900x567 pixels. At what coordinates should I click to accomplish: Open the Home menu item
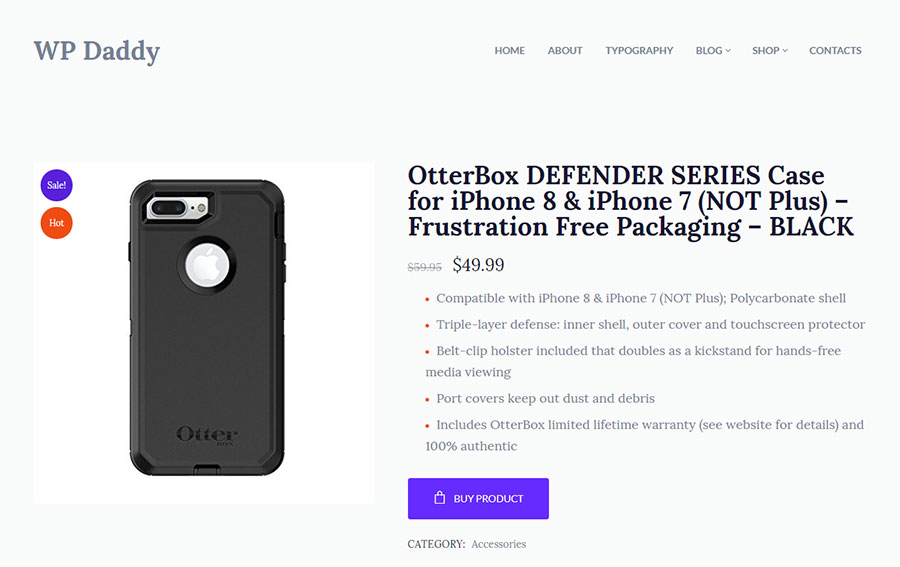pyautogui.click(x=510, y=51)
